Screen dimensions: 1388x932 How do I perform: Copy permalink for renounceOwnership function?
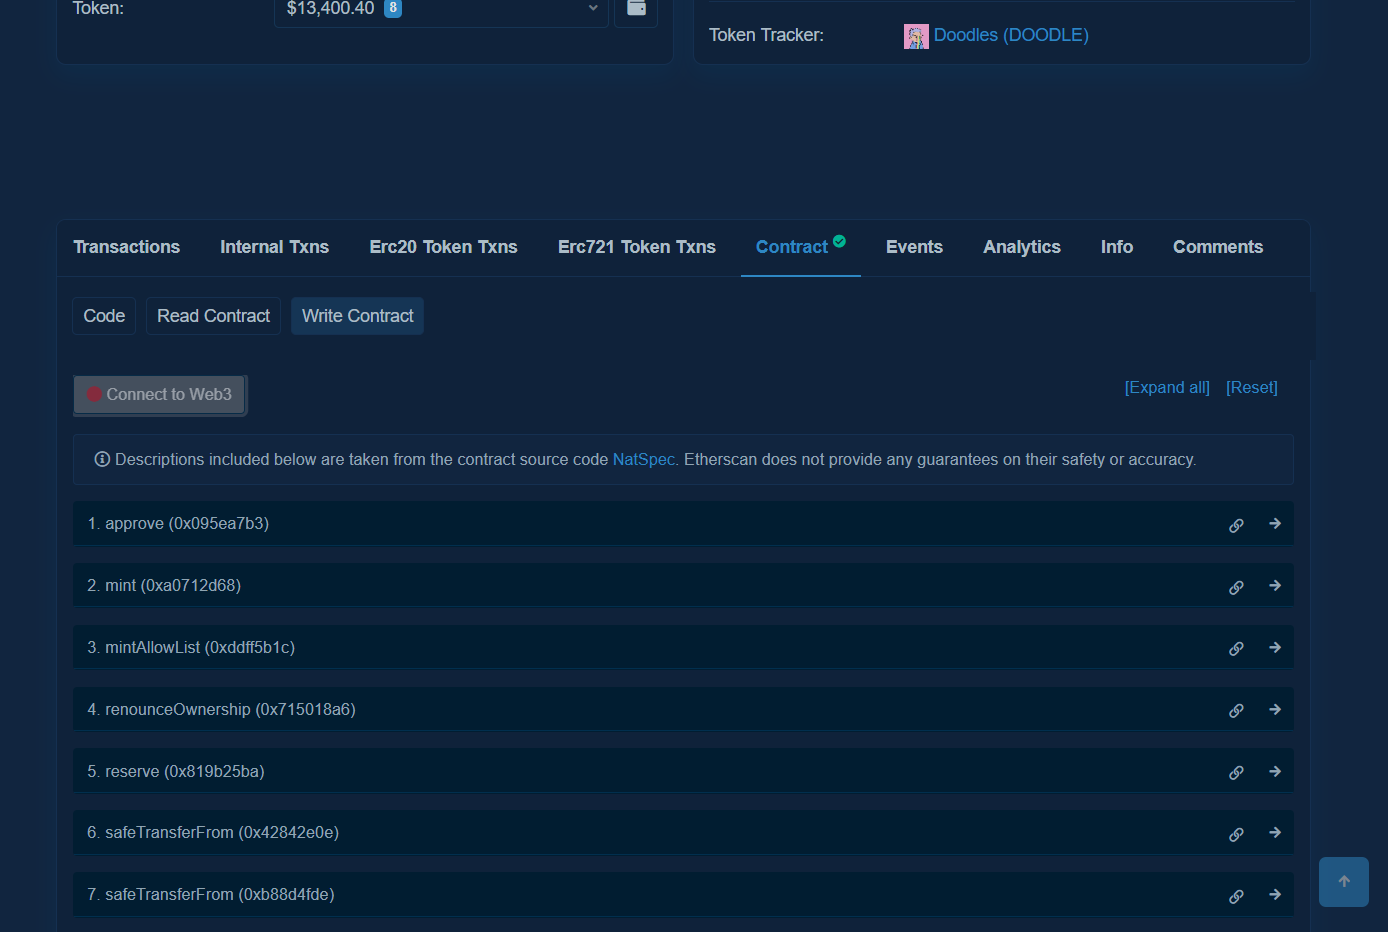(x=1236, y=711)
